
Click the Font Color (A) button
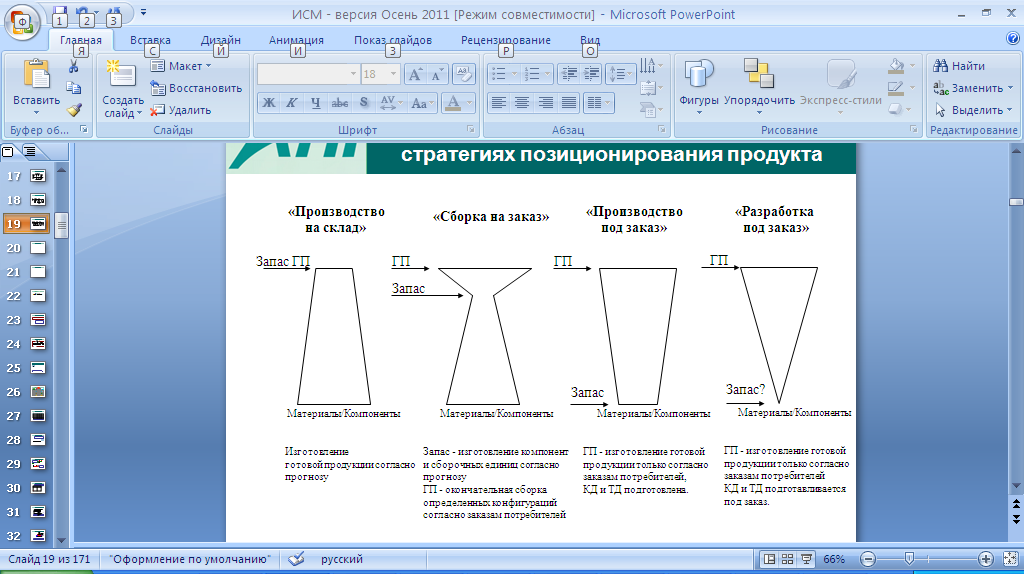coord(453,103)
